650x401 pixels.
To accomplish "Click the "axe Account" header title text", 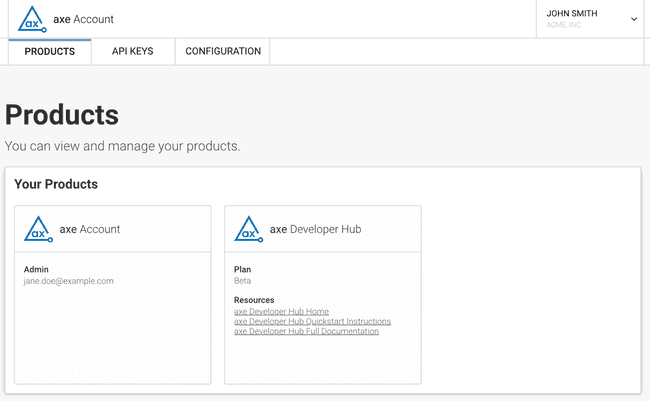I will [83, 19].
